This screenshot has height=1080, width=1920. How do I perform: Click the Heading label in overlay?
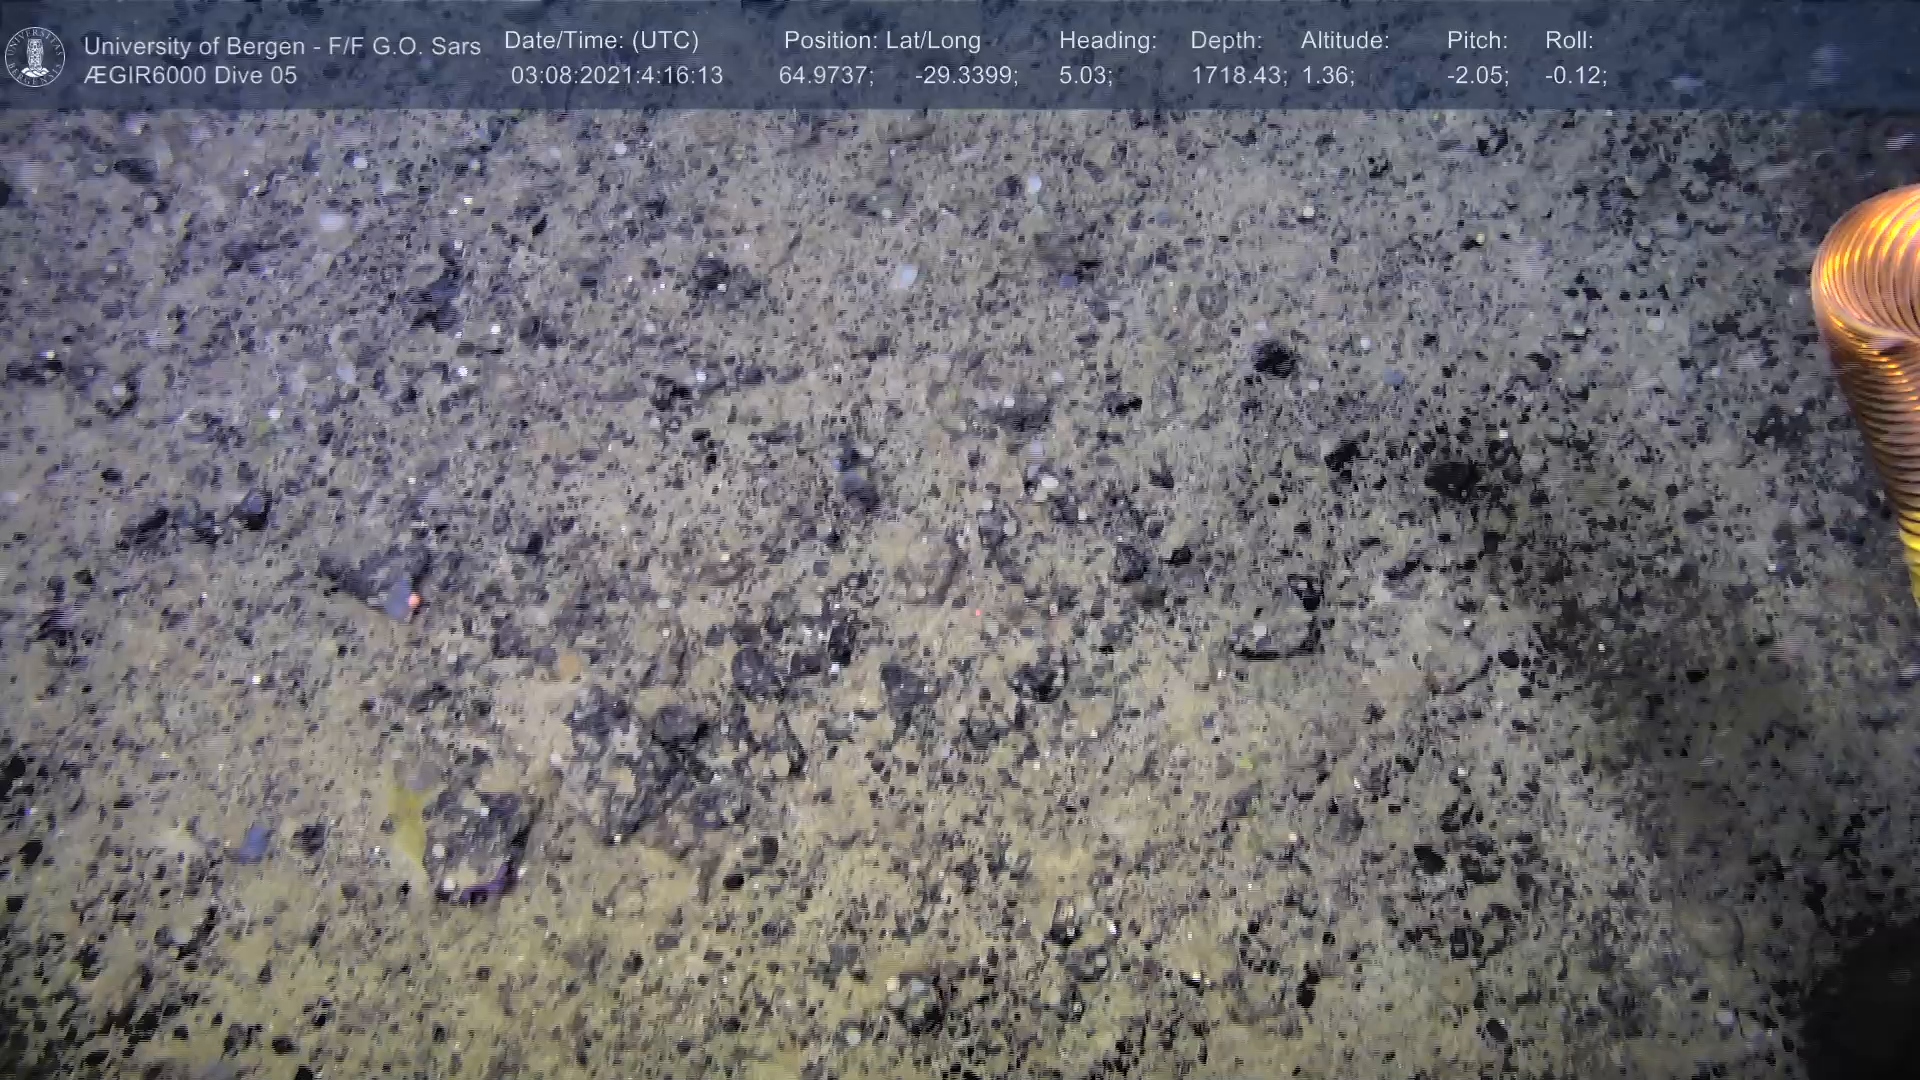point(1107,41)
